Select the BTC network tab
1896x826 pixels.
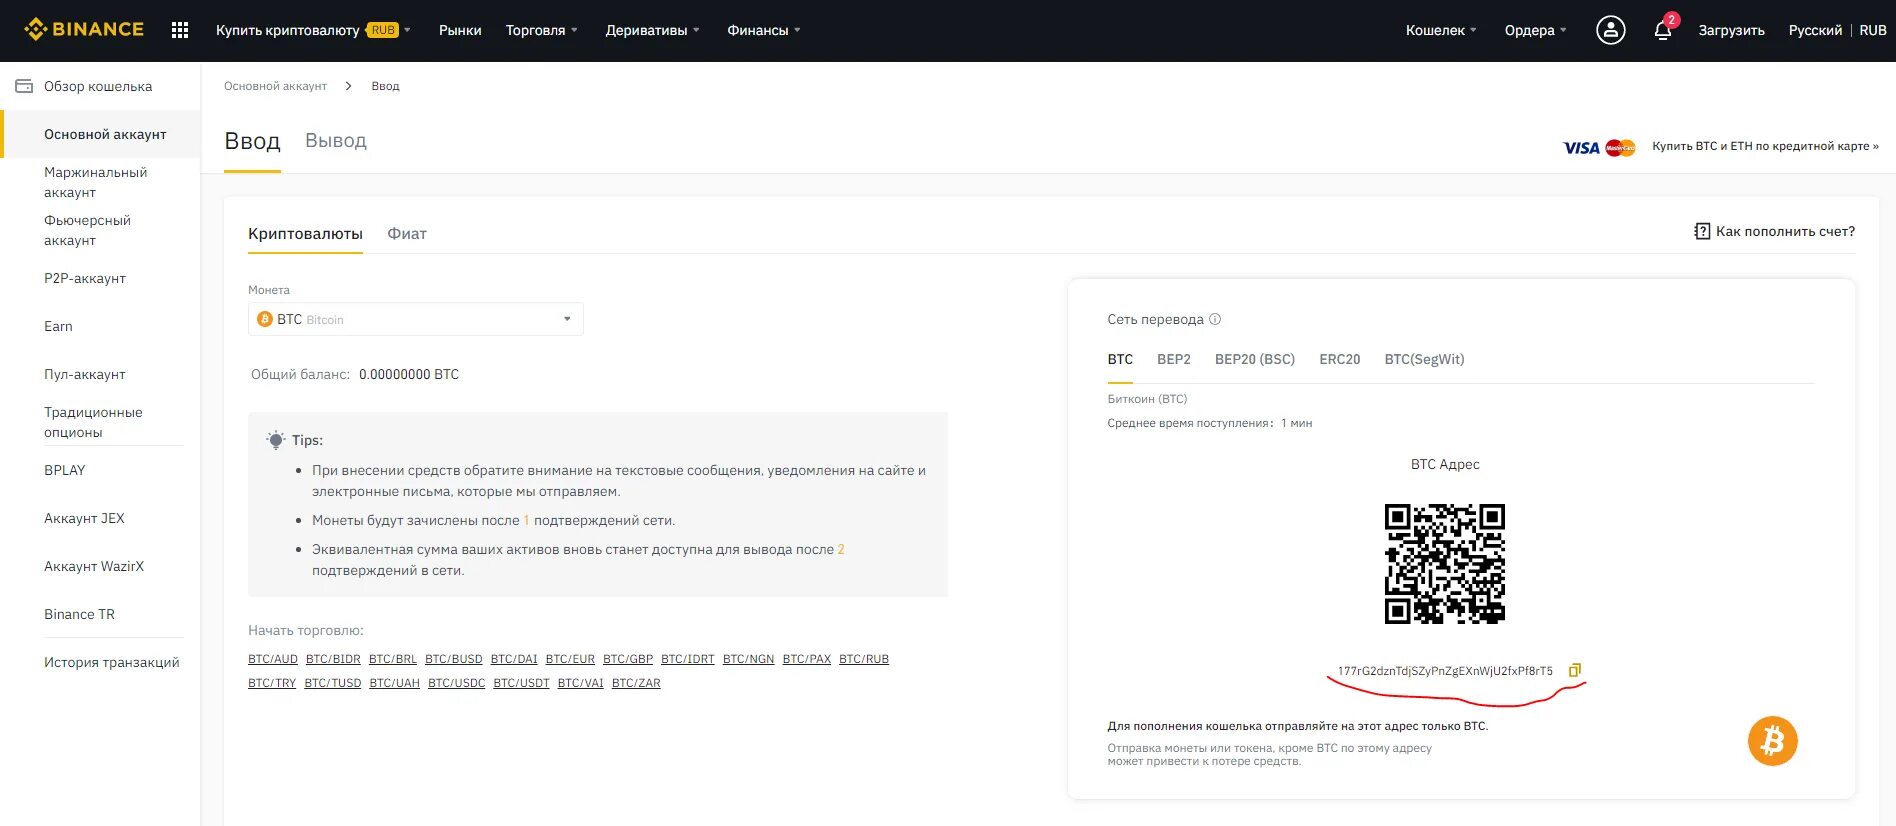click(1120, 359)
